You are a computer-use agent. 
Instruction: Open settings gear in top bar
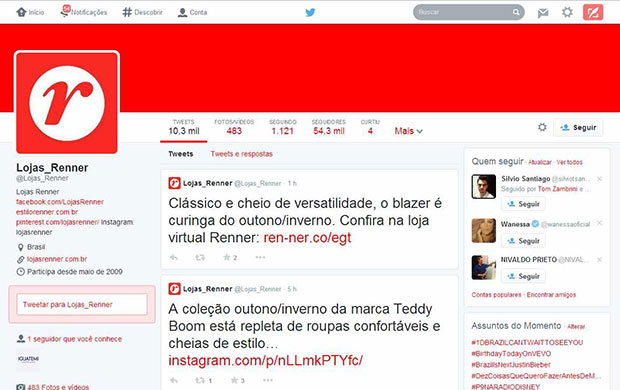(x=567, y=12)
